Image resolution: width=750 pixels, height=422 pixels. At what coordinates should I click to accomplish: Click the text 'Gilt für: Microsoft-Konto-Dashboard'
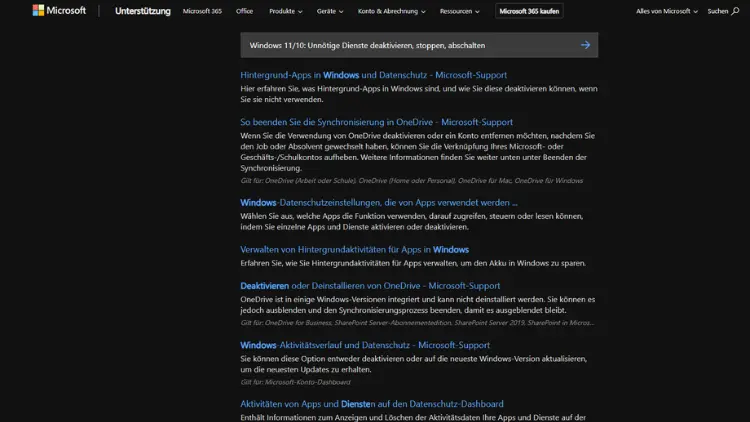click(296, 382)
